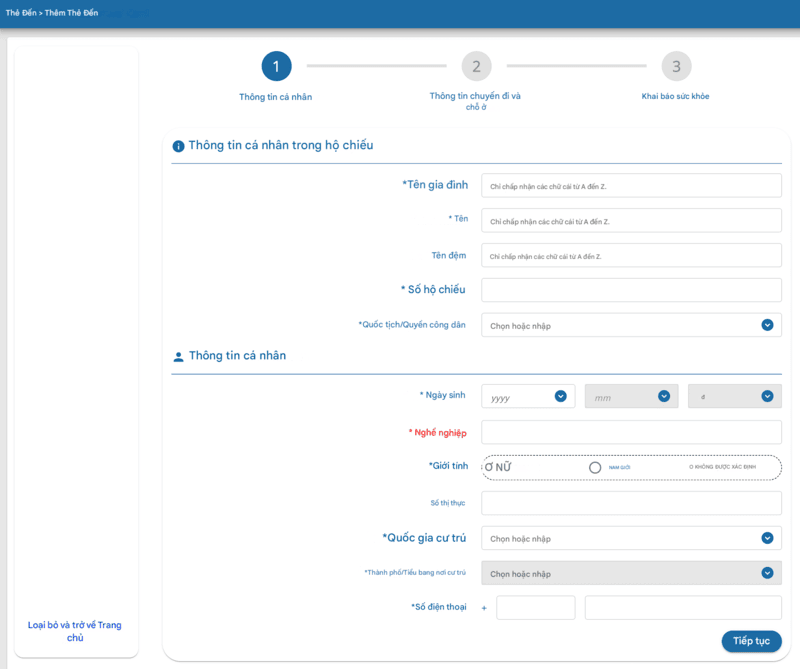Go to step 1 circle Thông tin cá nhân

tap(277, 66)
